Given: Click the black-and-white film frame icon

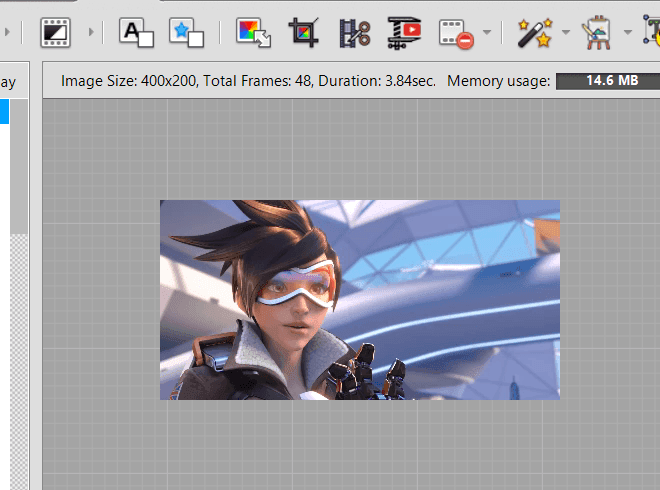Looking at the screenshot, I should pyautogui.click(x=56, y=32).
